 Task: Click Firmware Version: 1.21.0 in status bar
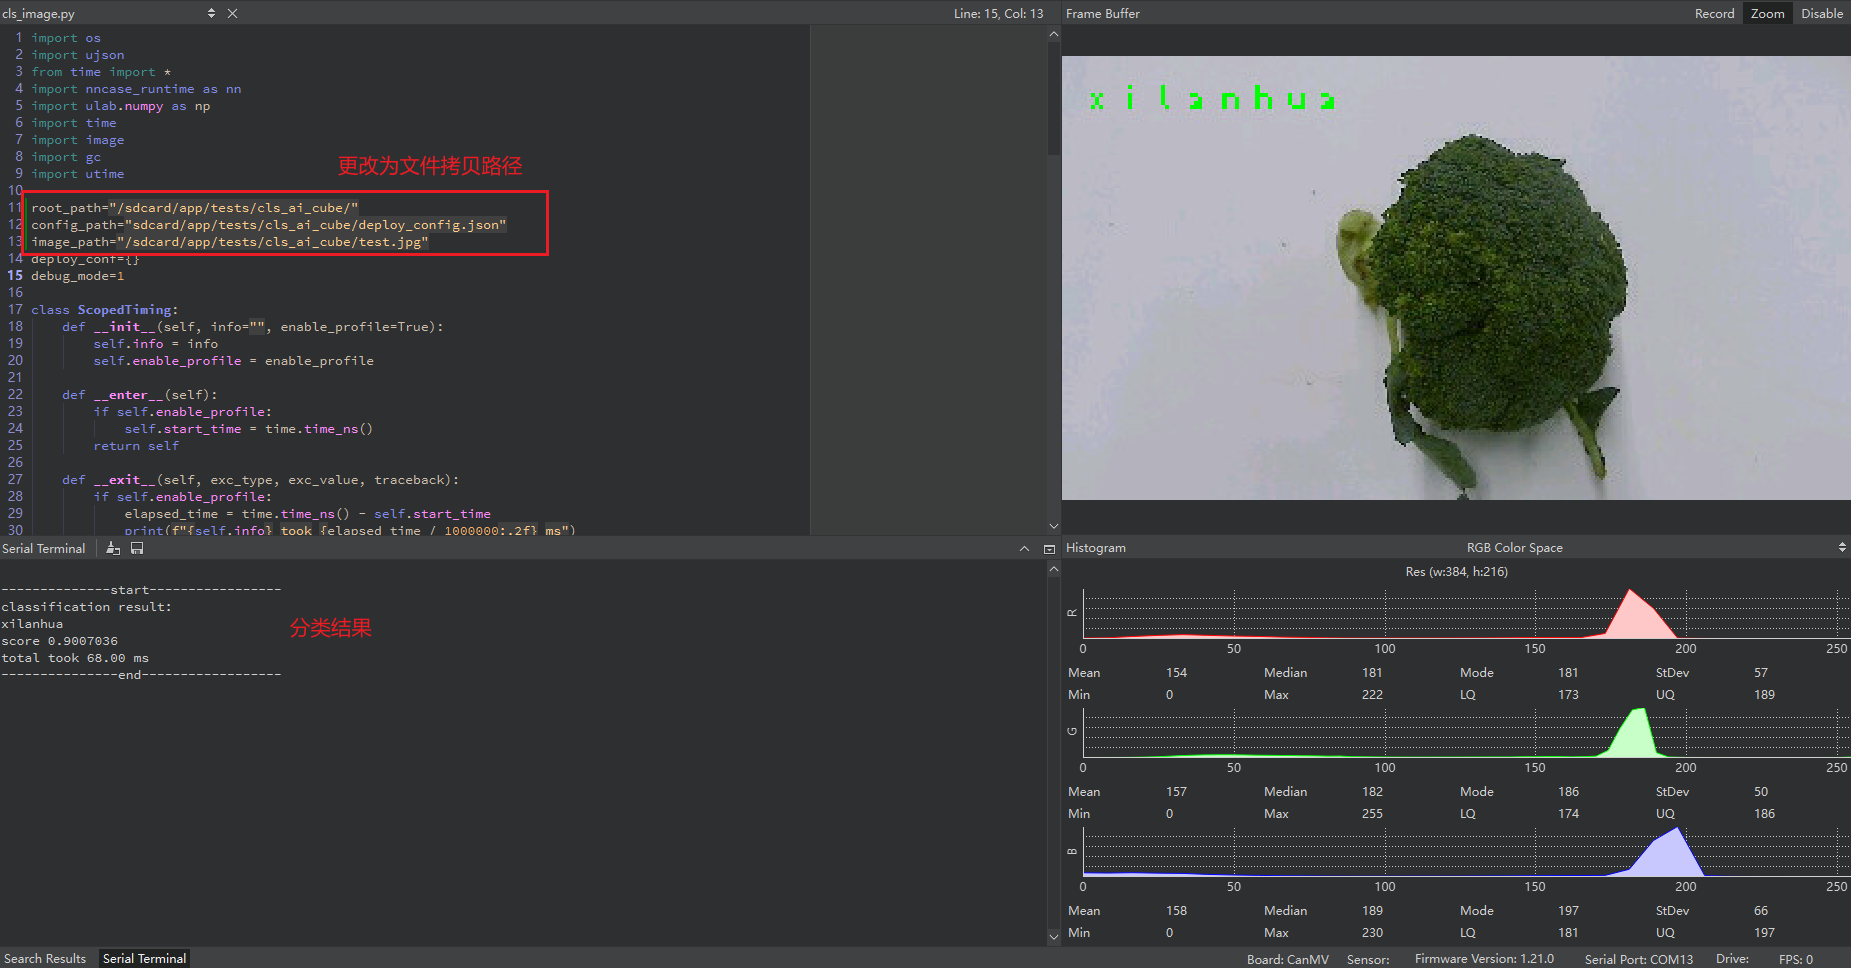pyautogui.click(x=1484, y=959)
